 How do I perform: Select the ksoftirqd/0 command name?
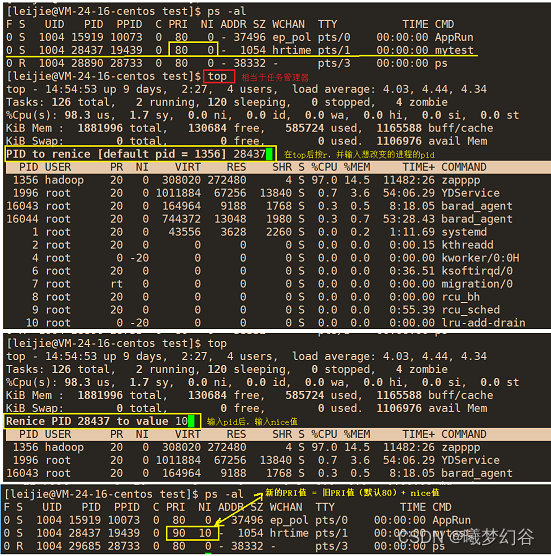point(477,271)
